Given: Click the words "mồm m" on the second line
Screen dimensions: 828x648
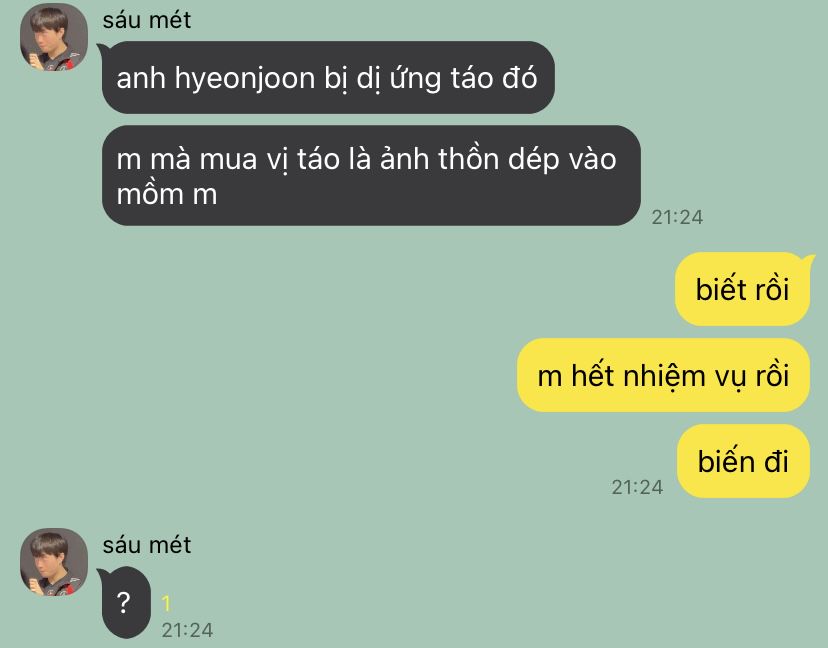Looking at the screenshot, I should tap(167, 194).
